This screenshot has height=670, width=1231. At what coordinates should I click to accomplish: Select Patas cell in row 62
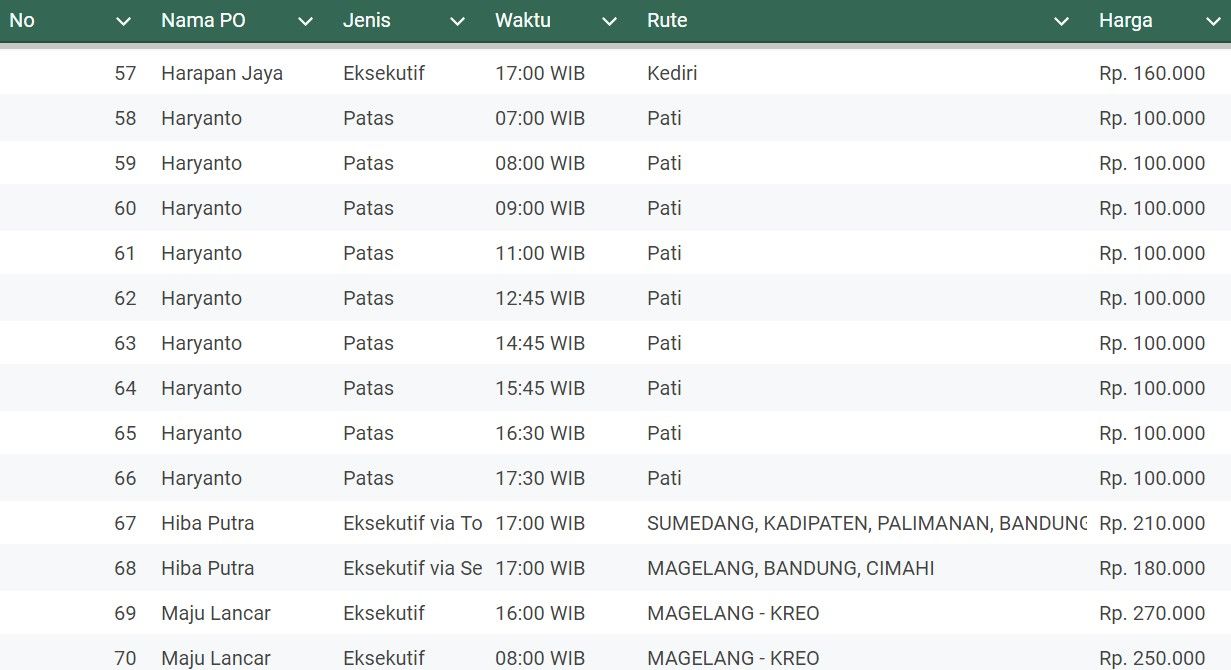tap(368, 298)
